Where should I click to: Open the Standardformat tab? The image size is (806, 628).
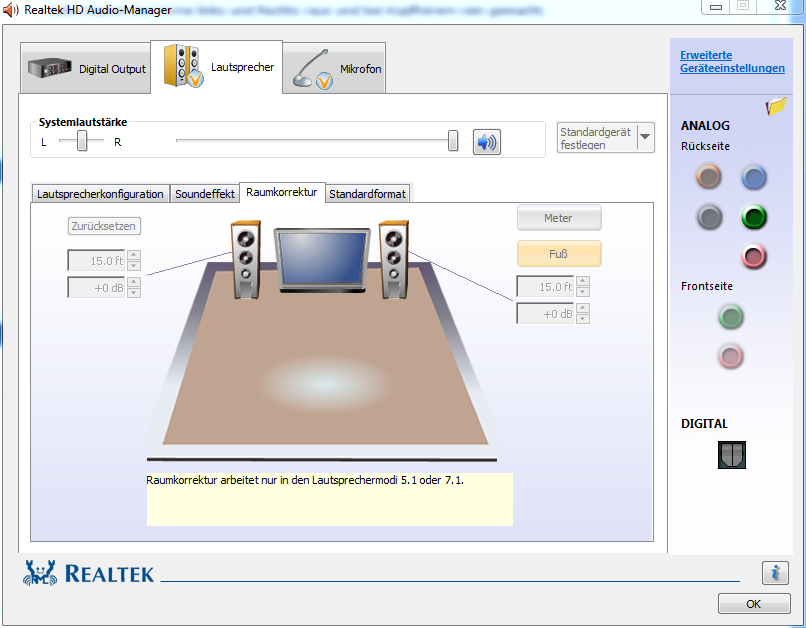point(368,194)
